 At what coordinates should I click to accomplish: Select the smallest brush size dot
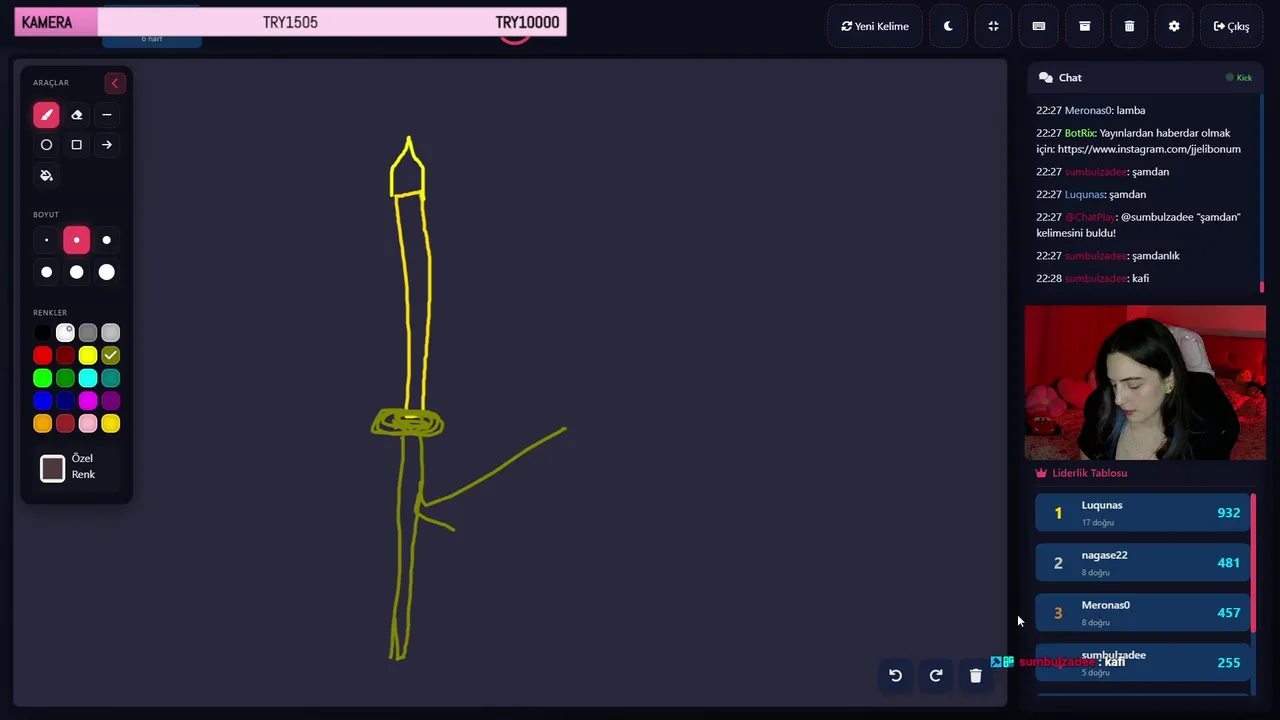coord(46,240)
